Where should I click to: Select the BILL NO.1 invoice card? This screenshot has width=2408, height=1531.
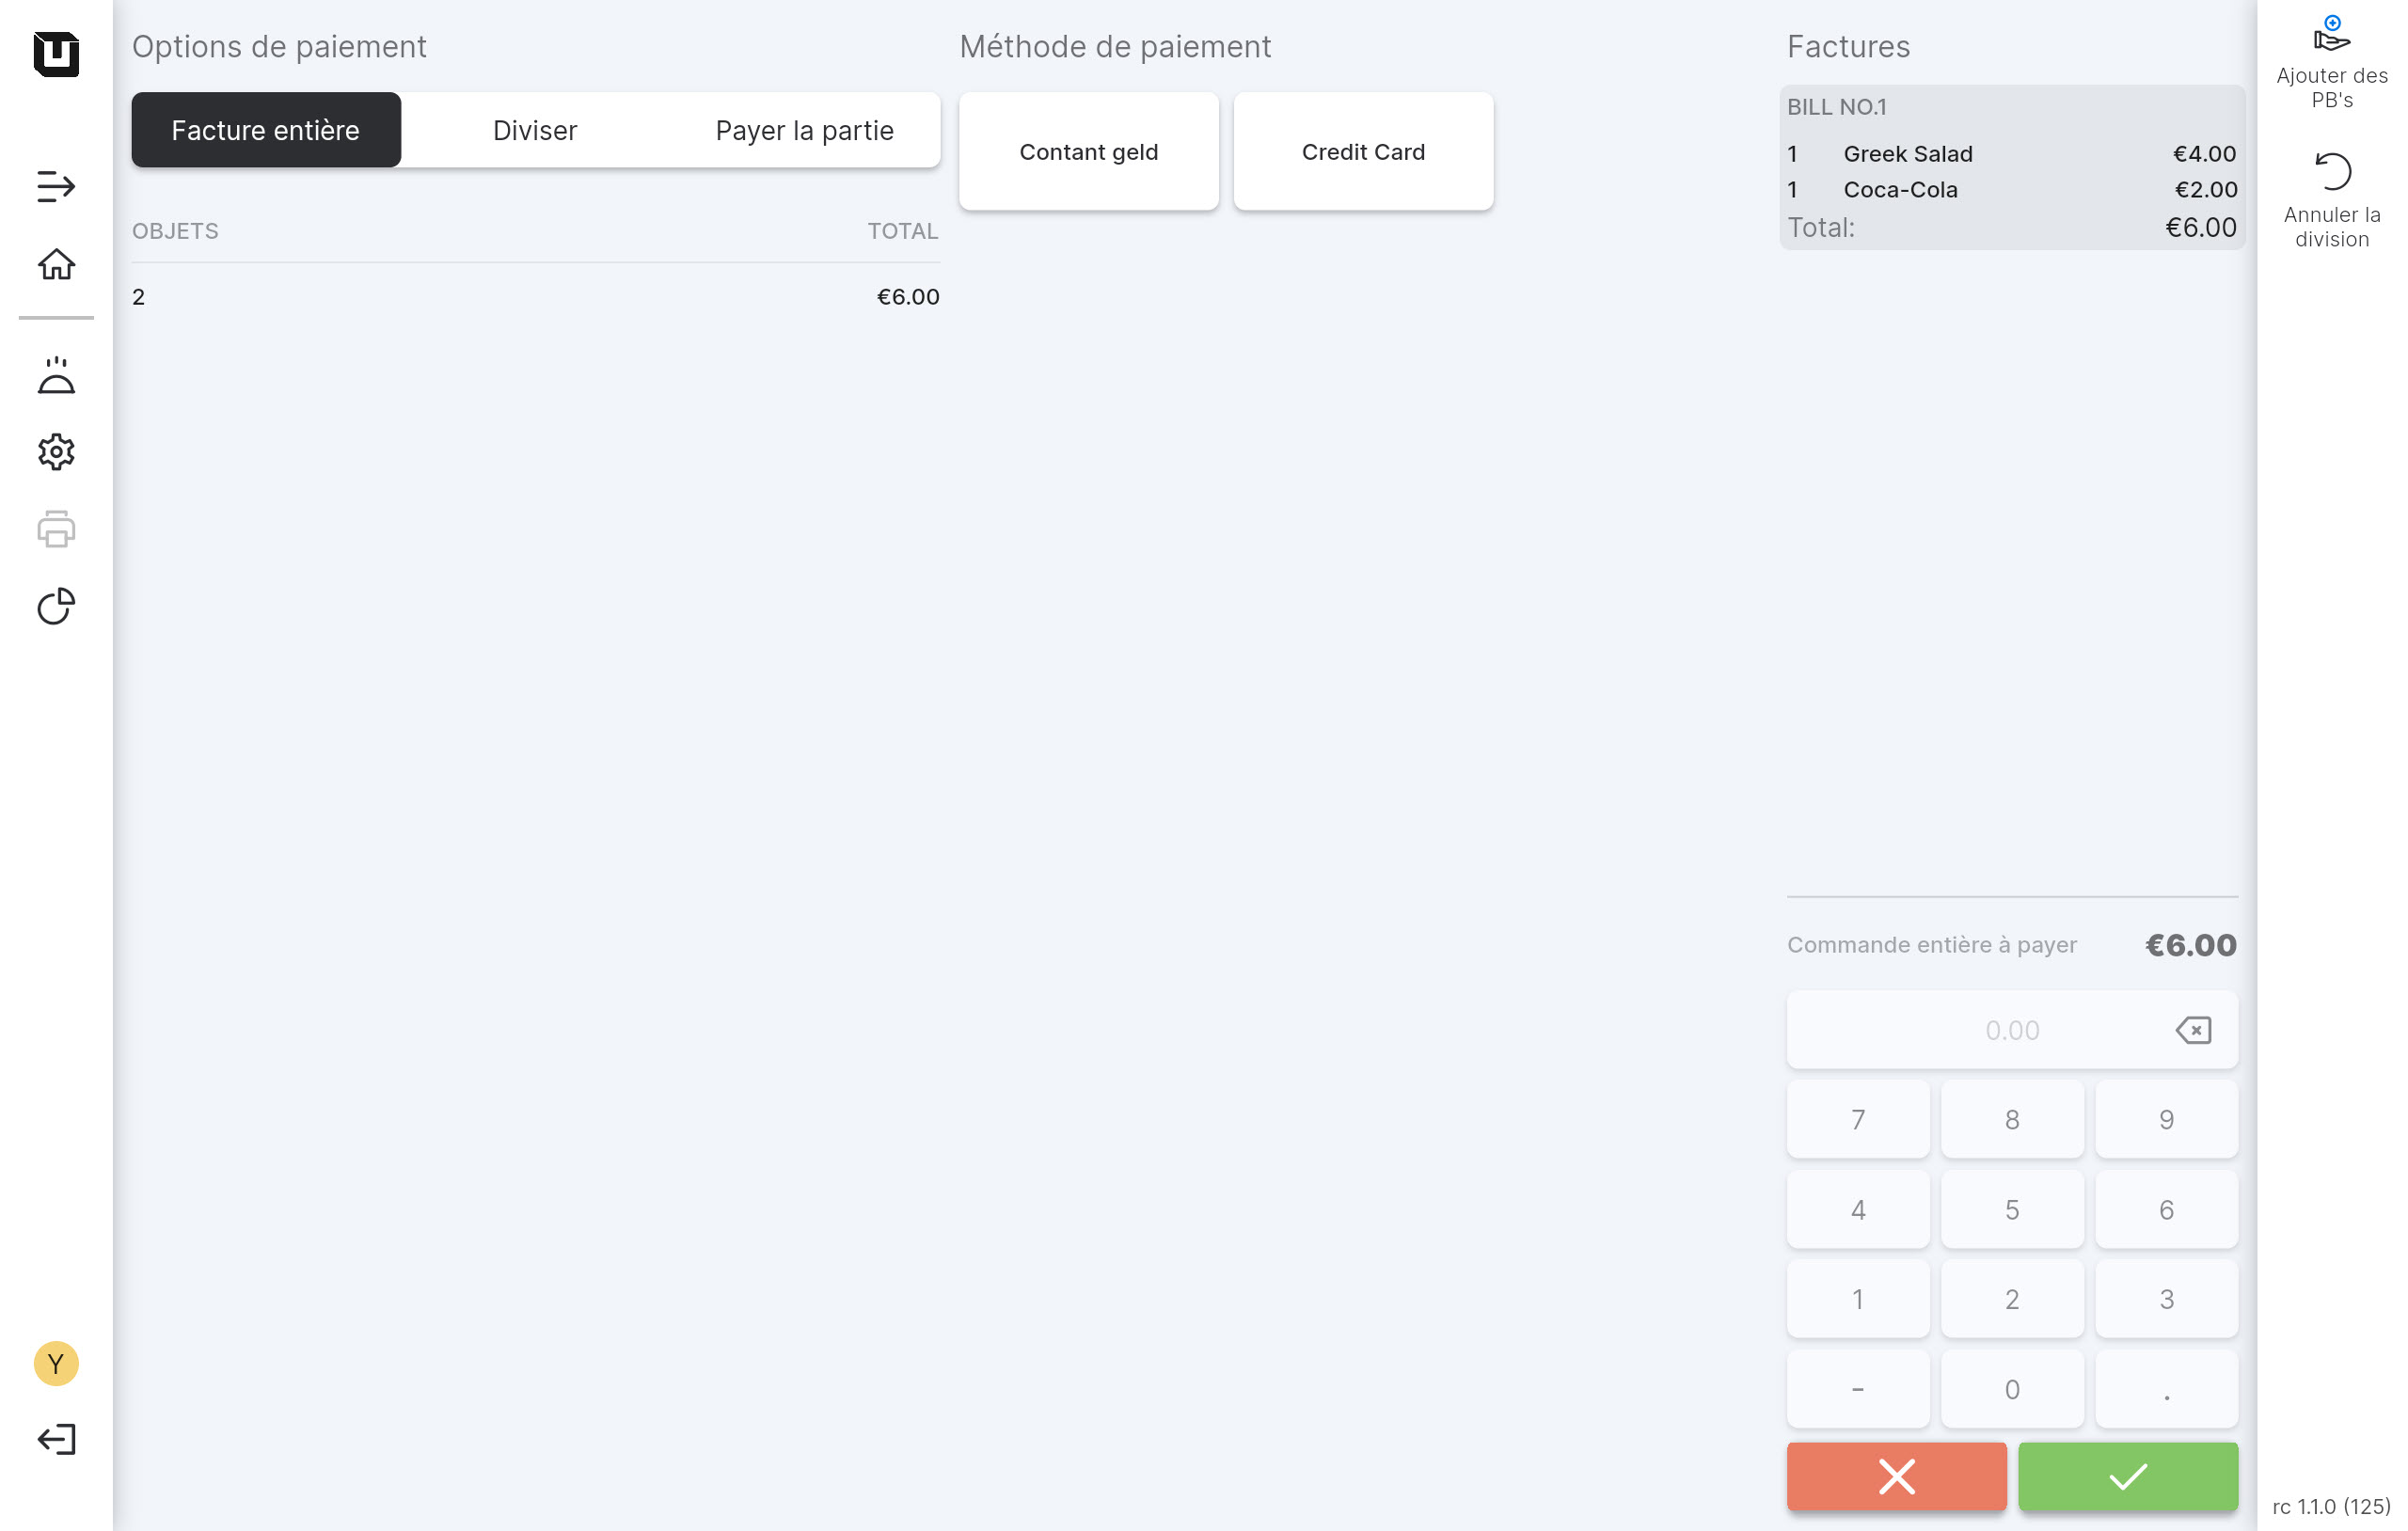[2011, 168]
